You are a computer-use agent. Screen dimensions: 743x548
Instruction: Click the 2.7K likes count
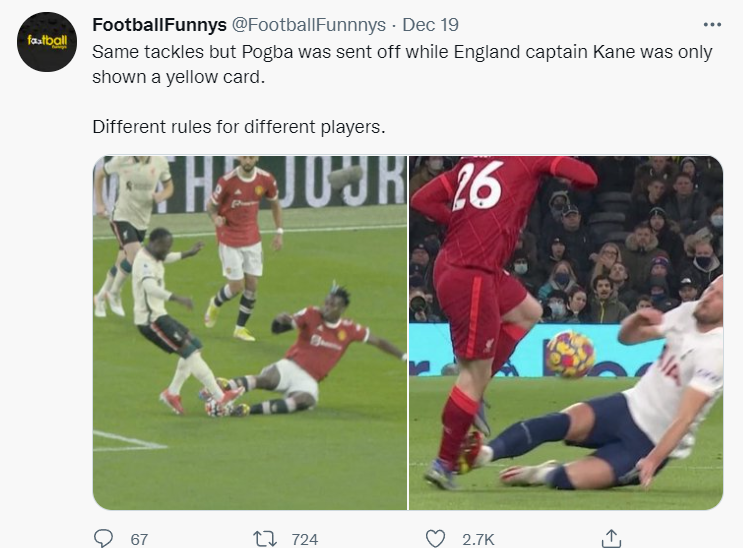478,539
